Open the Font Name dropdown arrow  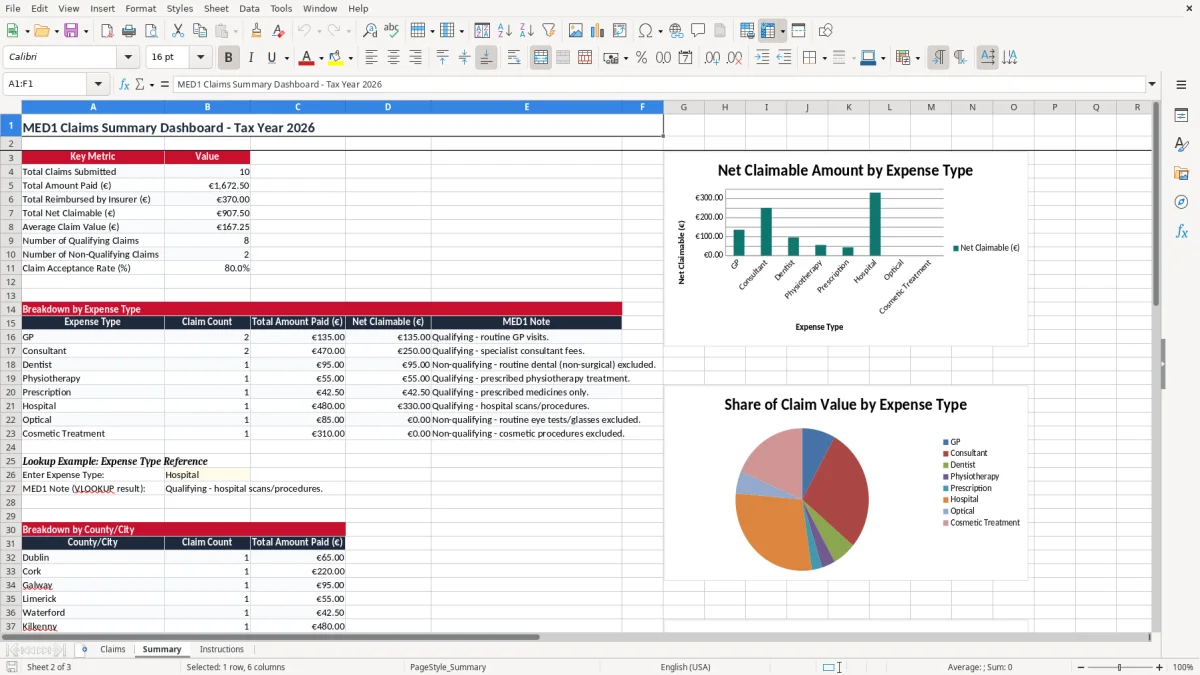(127, 58)
